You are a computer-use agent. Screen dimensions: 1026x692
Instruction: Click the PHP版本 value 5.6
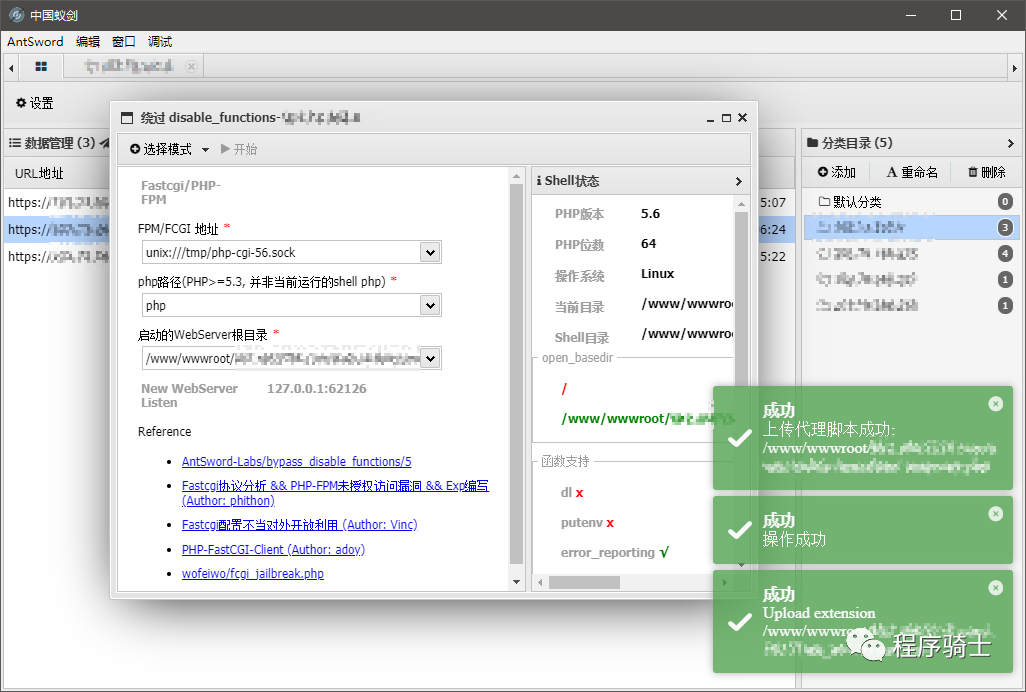point(650,214)
